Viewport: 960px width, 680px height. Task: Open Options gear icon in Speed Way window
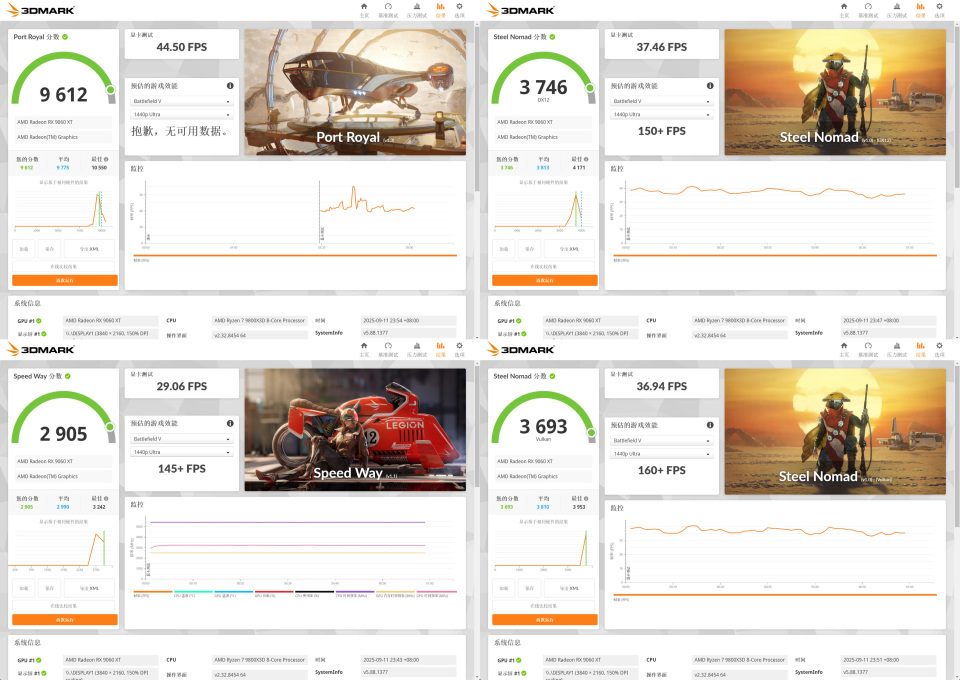click(459, 349)
